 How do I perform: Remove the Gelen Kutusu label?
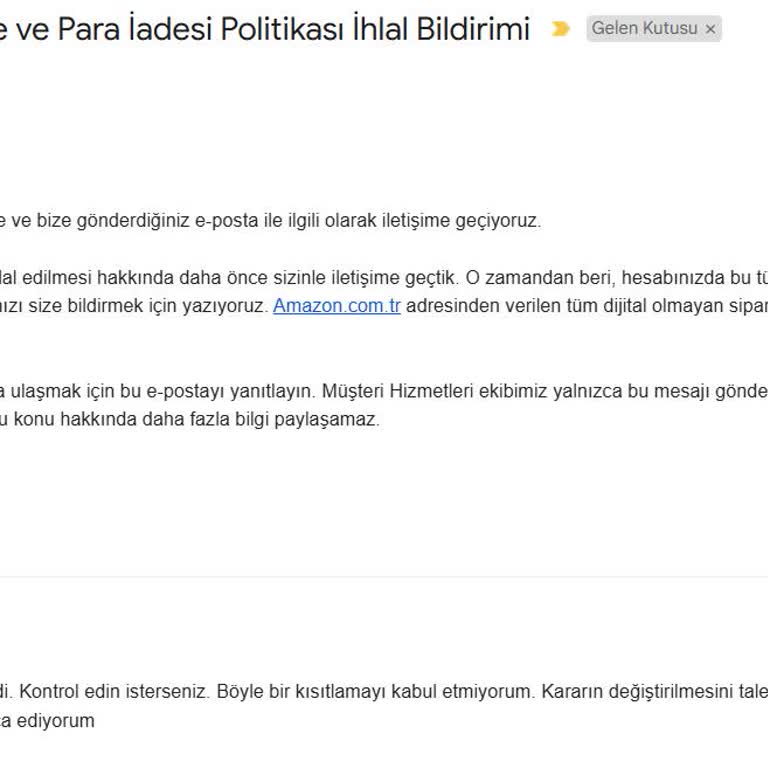click(710, 29)
